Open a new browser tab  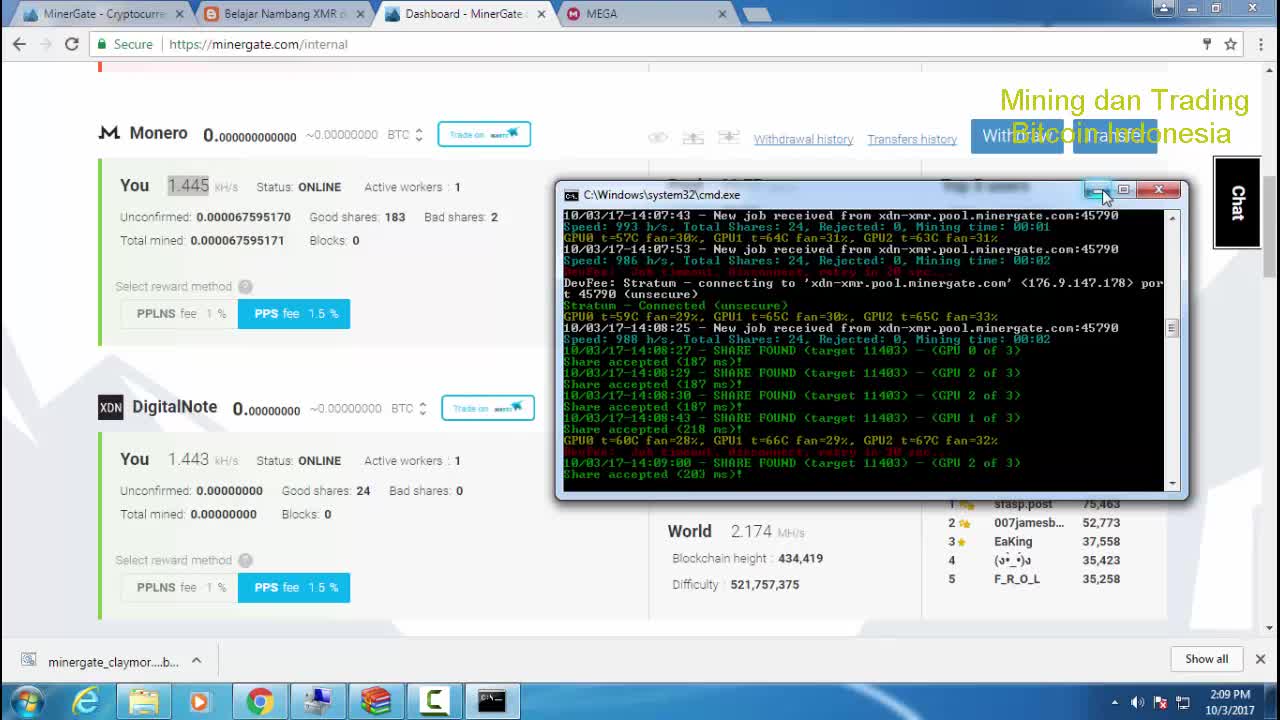(756, 14)
